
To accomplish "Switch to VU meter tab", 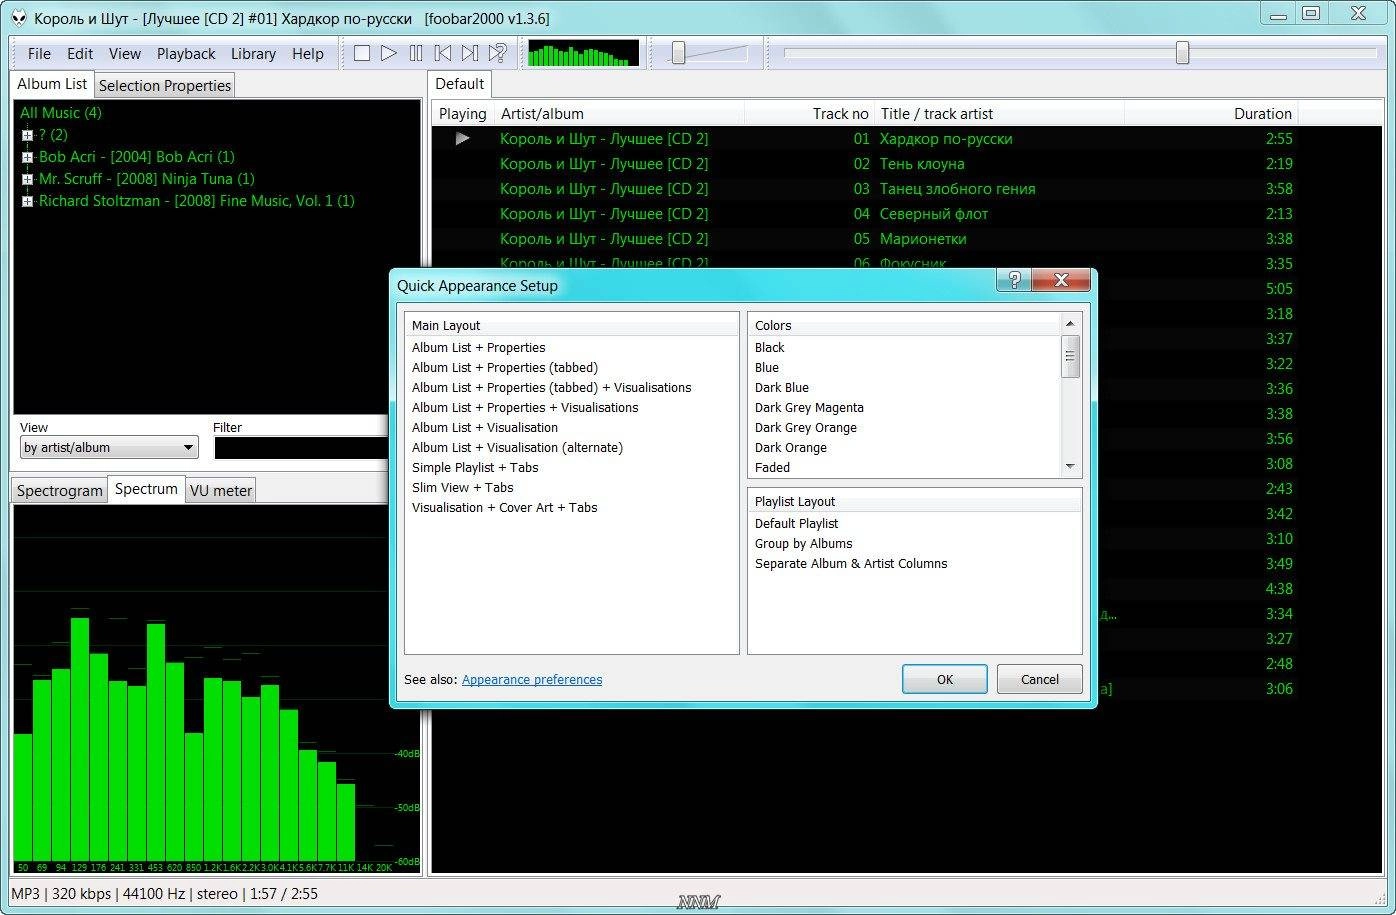I will pyautogui.click(x=221, y=491).
